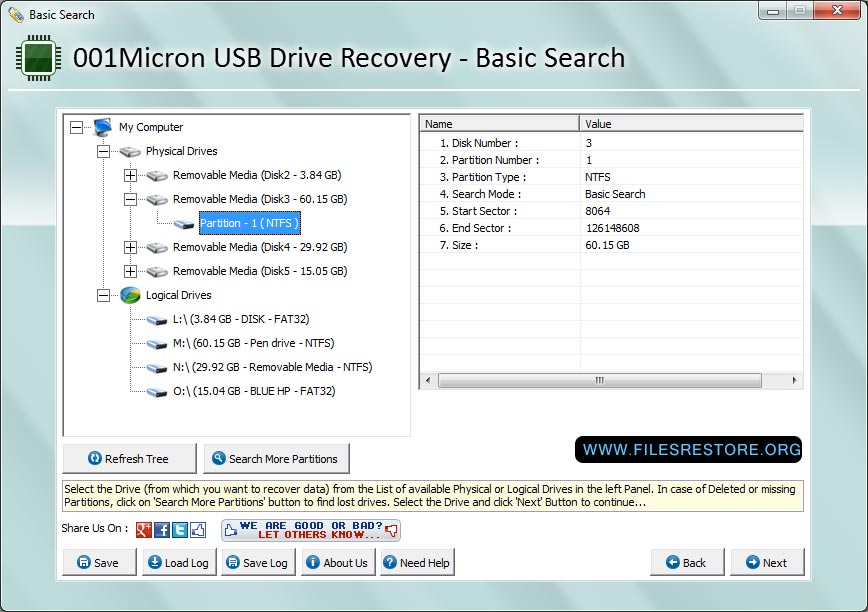Viewport: 868px width, 612px height.
Task: Select Partition - 1 (NTFS) tree item
Action: coord(250,223)
